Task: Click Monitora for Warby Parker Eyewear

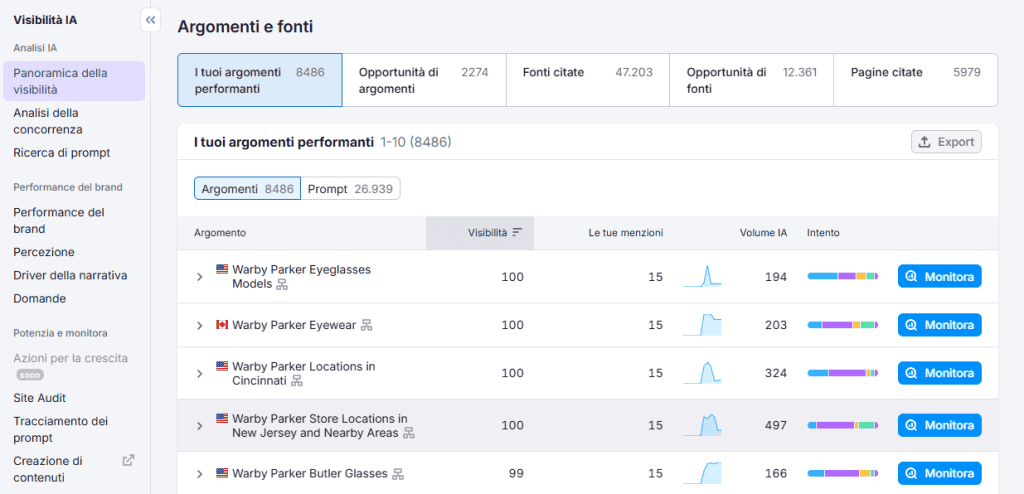Action: [x=940, y=325]
